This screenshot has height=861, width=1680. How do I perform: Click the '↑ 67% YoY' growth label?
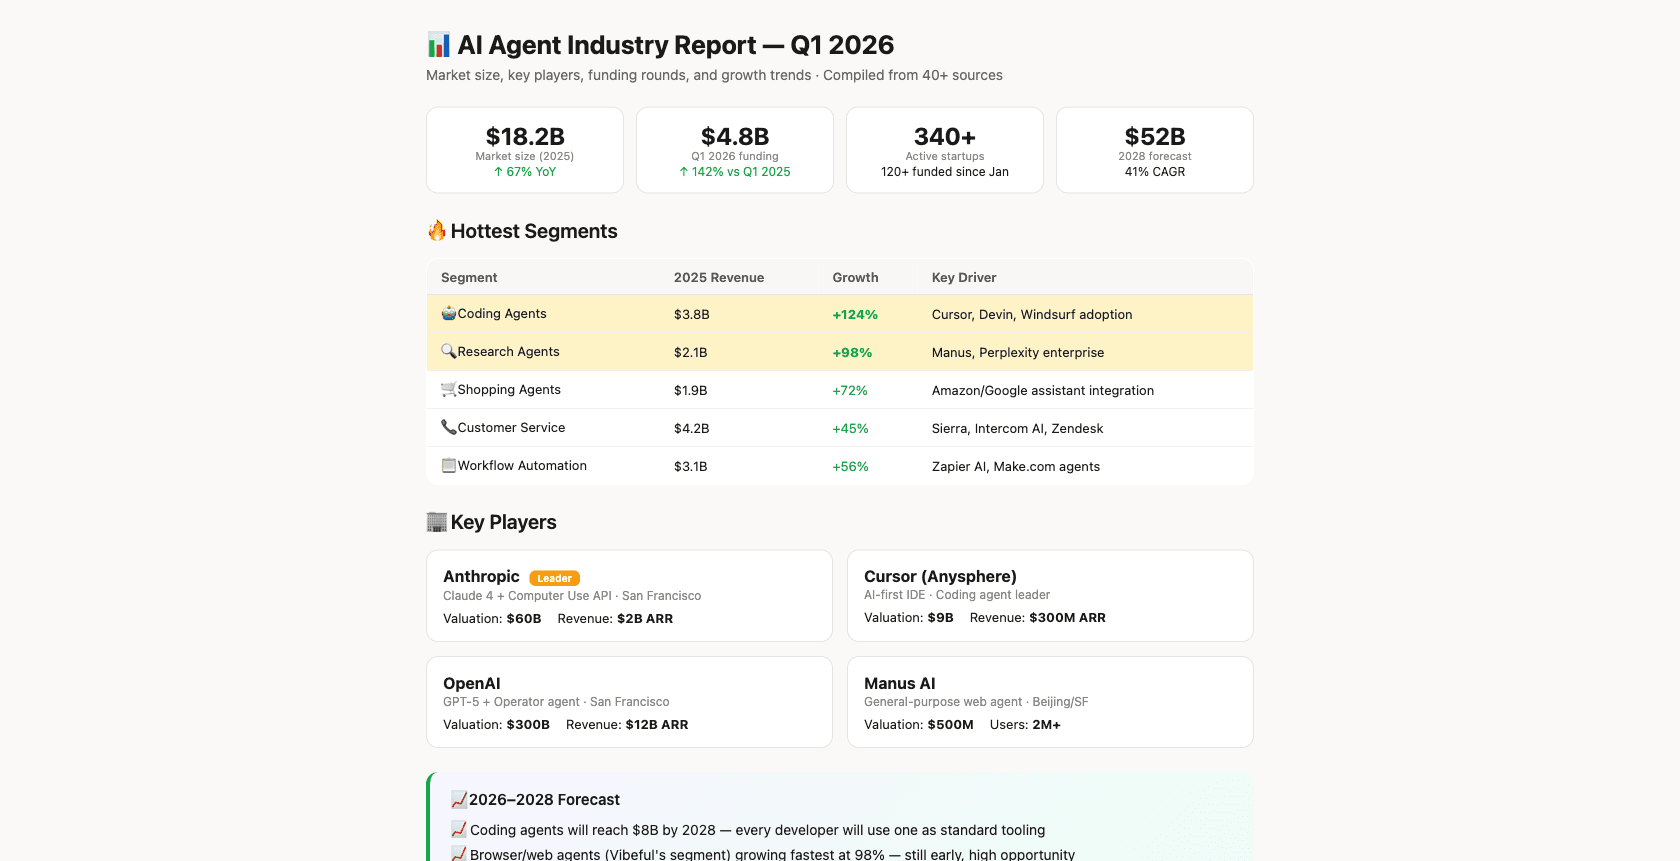click(525, 172)
